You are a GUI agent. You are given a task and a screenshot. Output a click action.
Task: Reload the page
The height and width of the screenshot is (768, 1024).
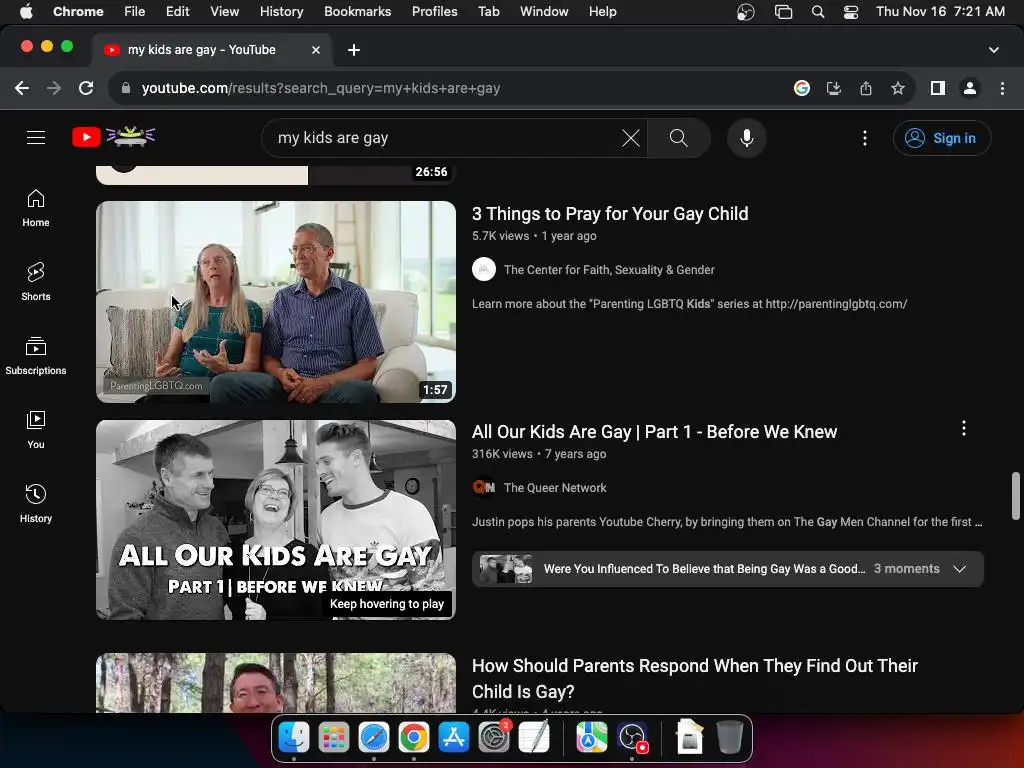point(86,88)
